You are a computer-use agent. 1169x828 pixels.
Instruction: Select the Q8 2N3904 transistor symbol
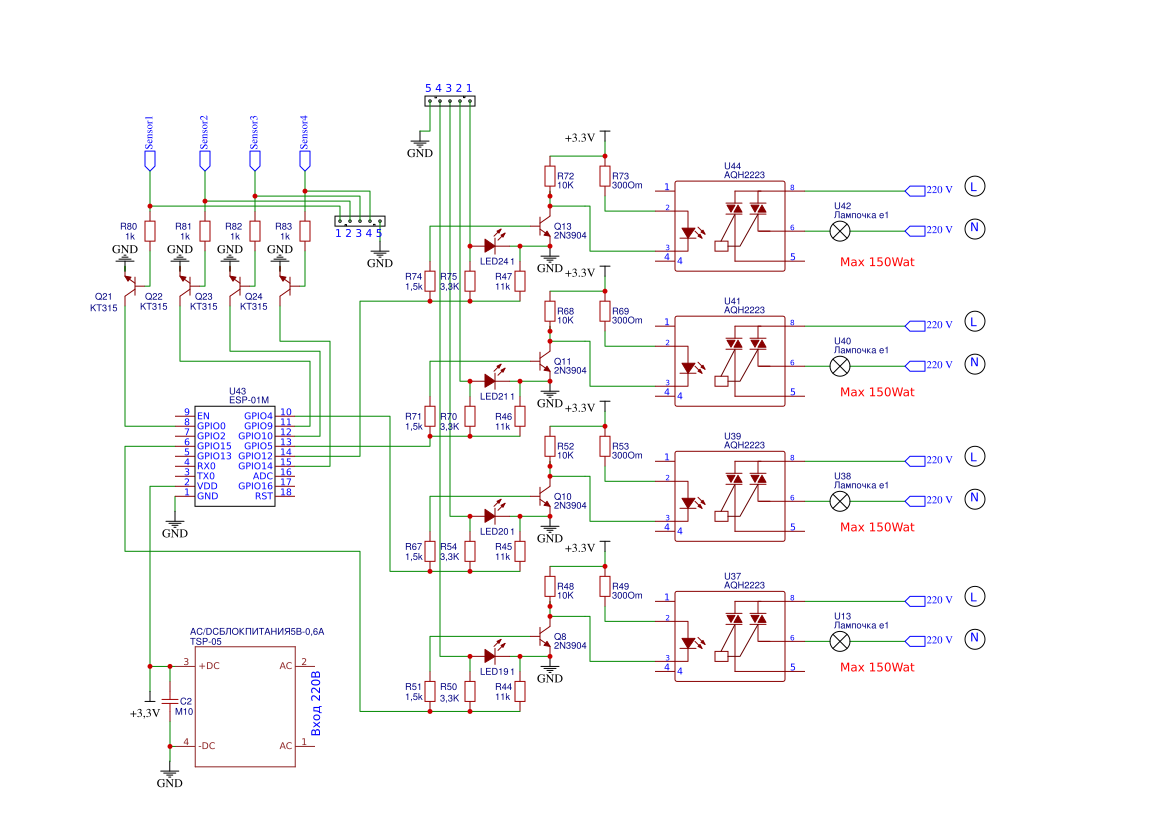point(544,636)
